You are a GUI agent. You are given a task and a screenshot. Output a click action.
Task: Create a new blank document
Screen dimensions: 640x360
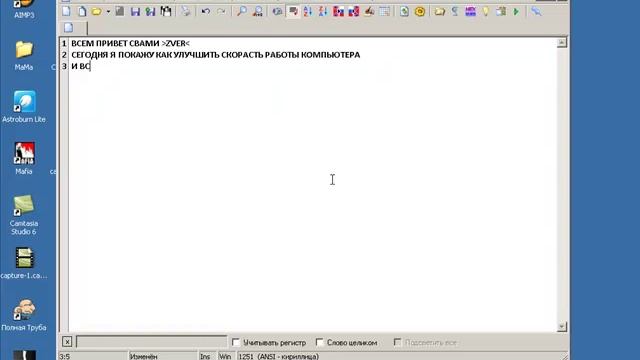coord(66,11)
